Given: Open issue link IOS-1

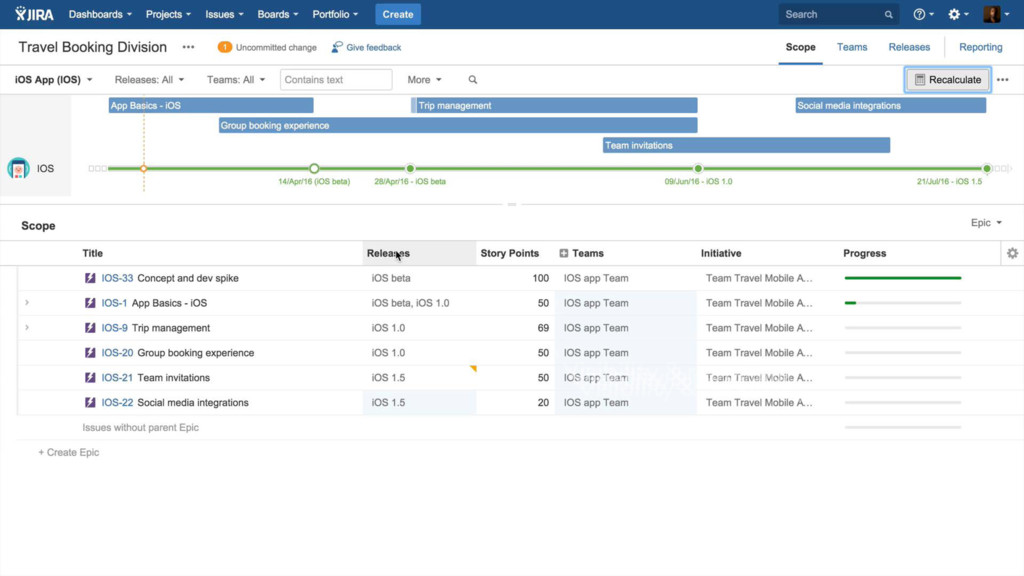Looking at the screenshot, I should click(114, 303).
